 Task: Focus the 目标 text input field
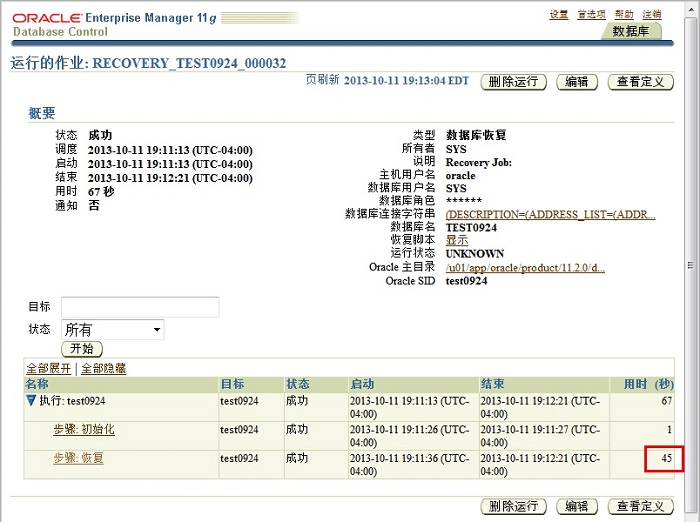(140, 307)
